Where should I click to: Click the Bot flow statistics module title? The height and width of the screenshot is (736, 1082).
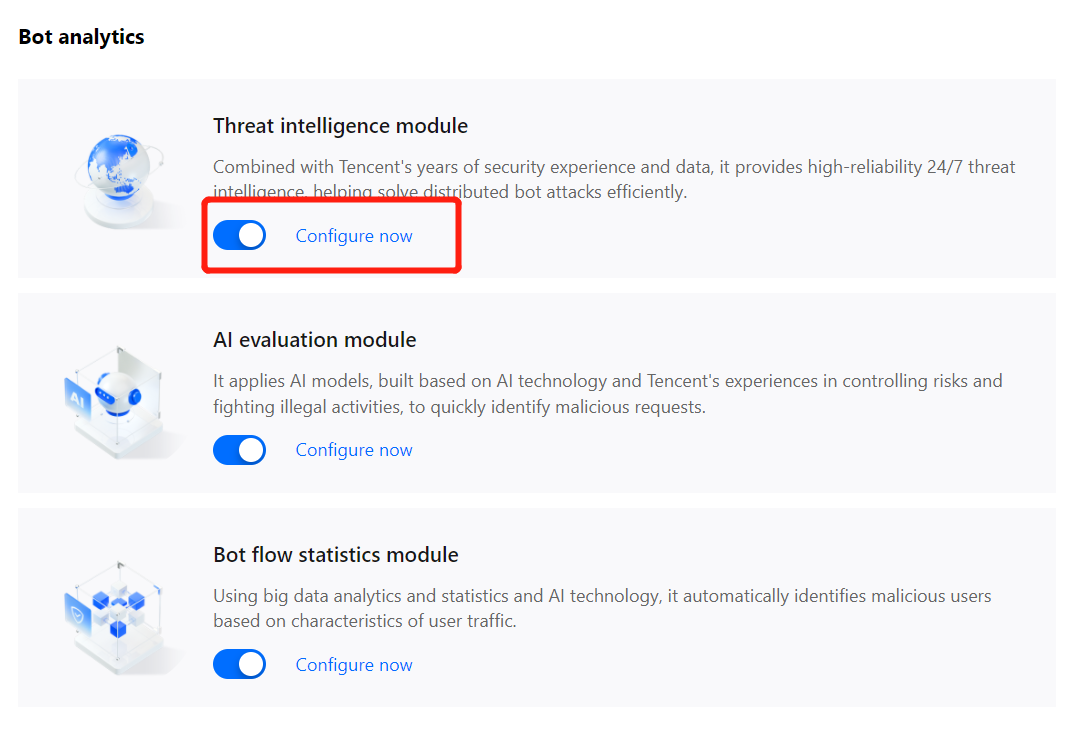point(335,555)
